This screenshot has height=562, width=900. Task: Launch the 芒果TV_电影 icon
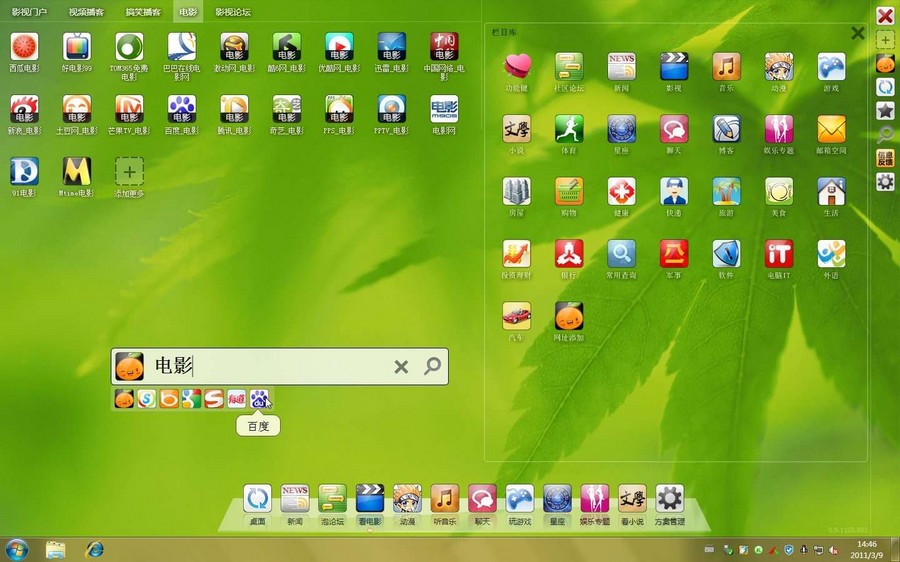click(129, 109)
